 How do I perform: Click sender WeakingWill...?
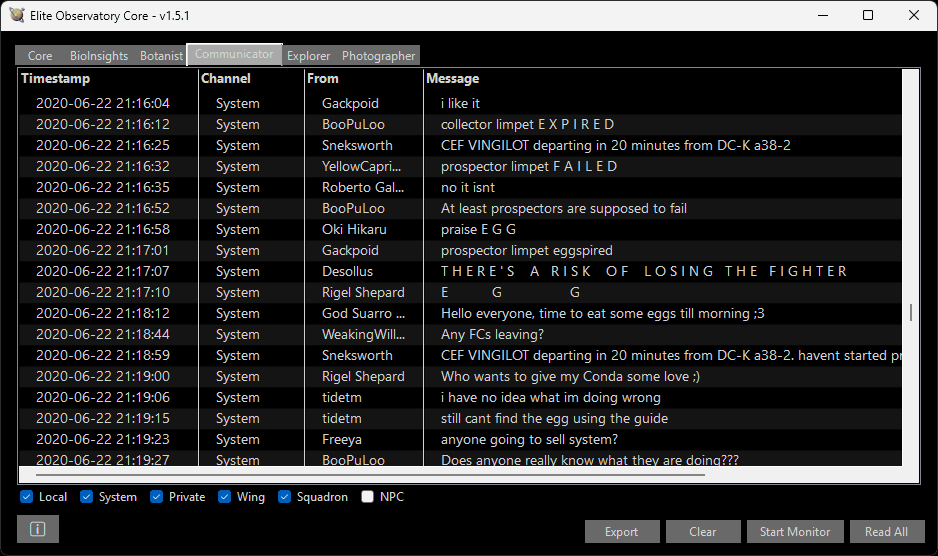click(x=363, y=334)
